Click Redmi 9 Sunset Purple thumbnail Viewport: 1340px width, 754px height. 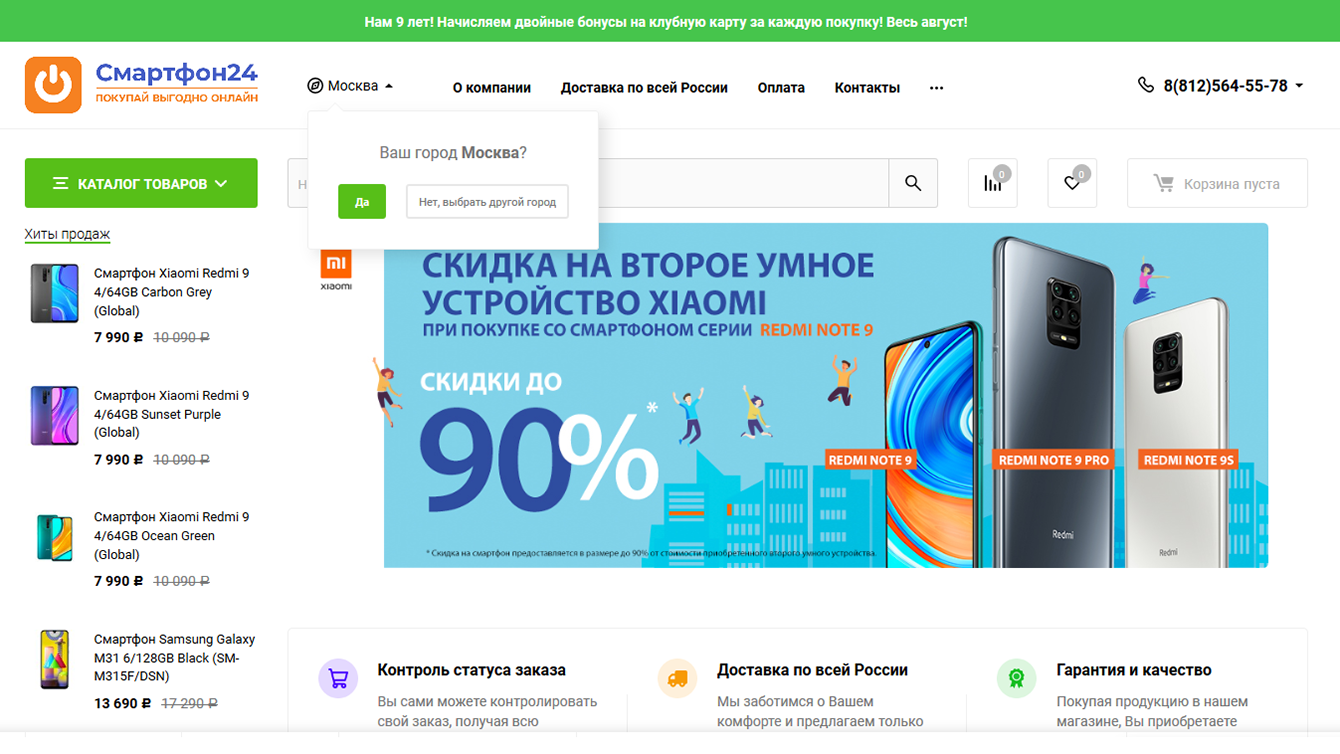coord(54,415)
